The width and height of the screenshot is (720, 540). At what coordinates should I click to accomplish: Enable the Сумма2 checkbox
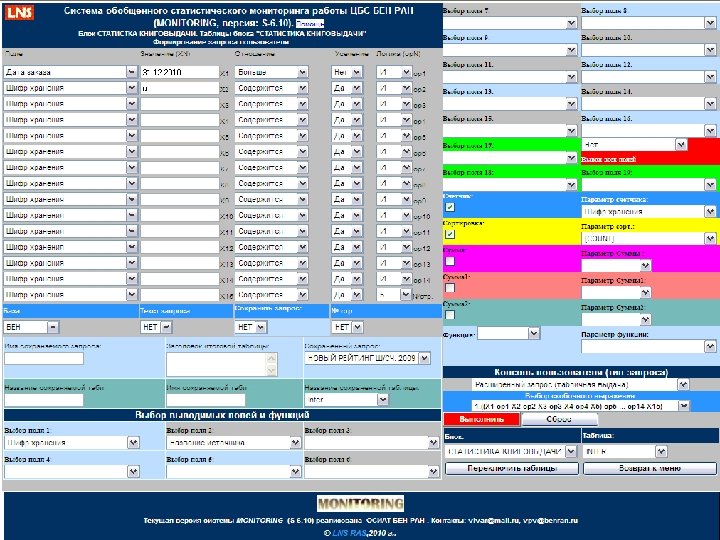coord(450,315)
